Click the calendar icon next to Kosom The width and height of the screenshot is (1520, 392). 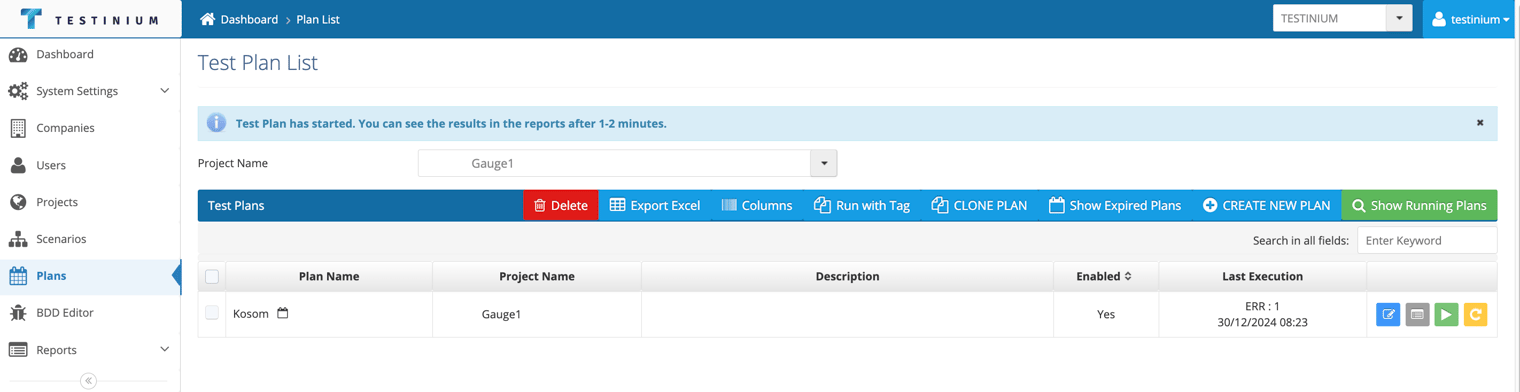283,313
